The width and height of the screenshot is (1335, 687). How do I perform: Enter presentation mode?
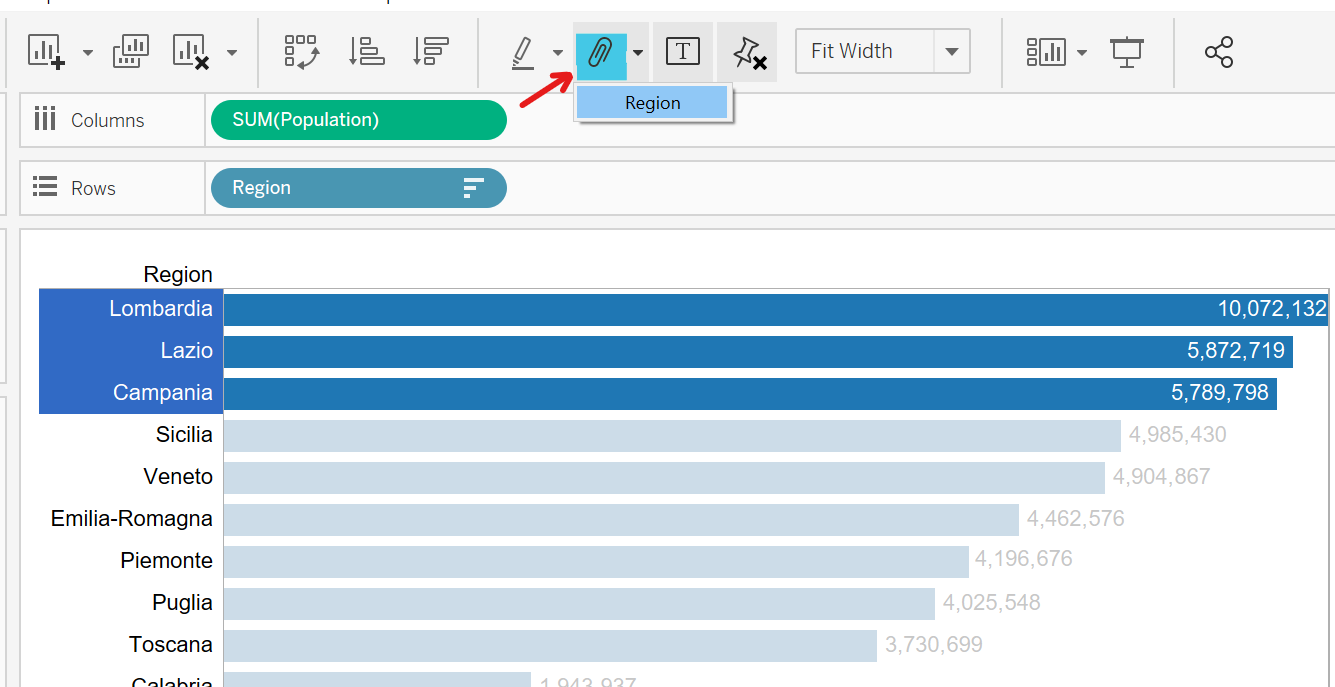pos(1128,52)
